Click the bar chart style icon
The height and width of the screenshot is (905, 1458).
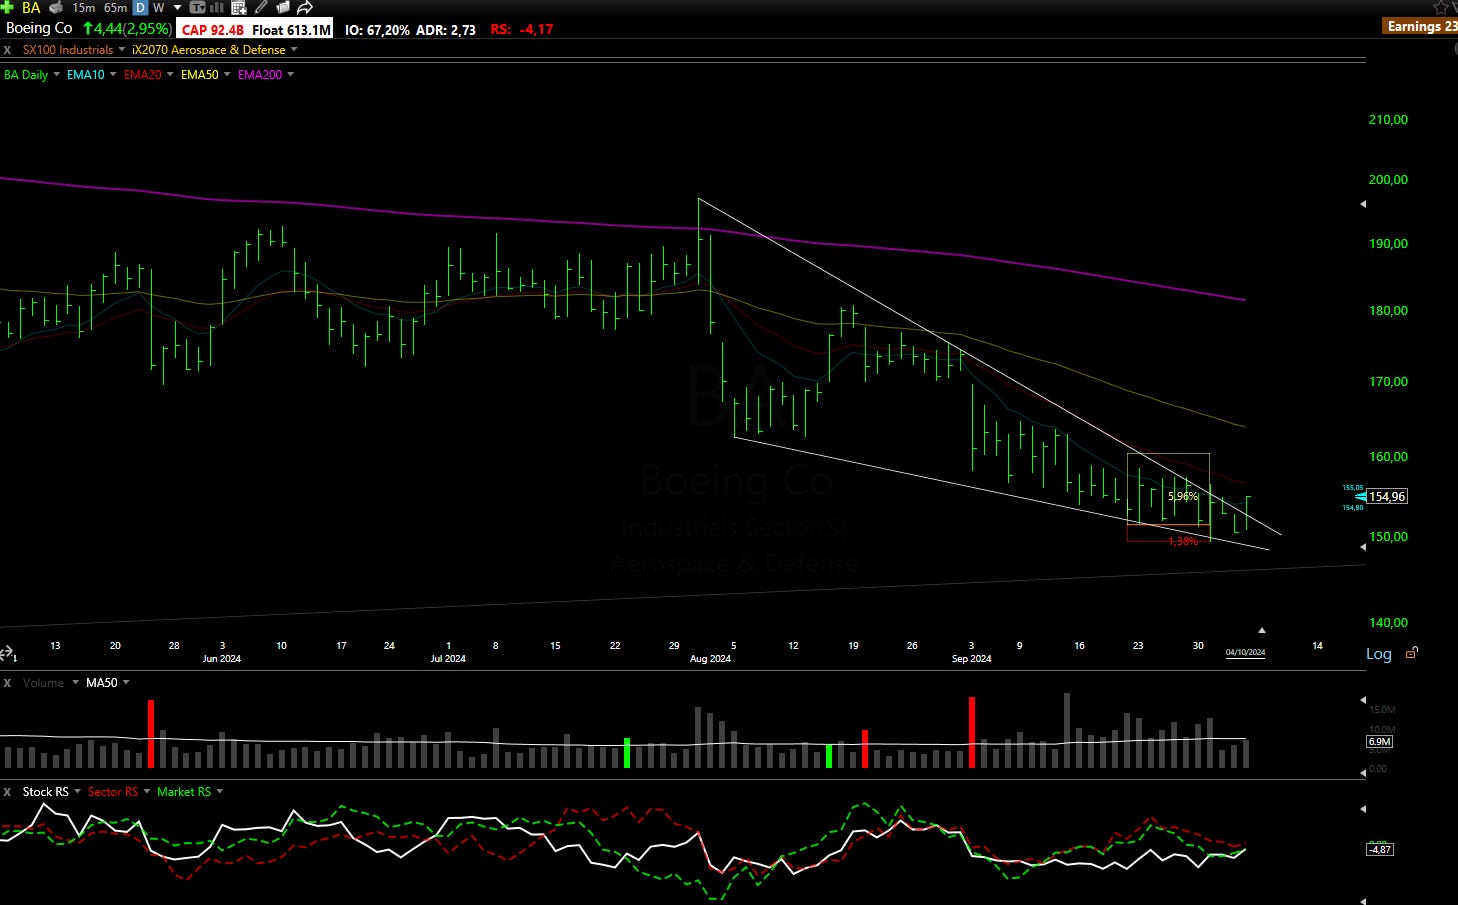(216, 7)
